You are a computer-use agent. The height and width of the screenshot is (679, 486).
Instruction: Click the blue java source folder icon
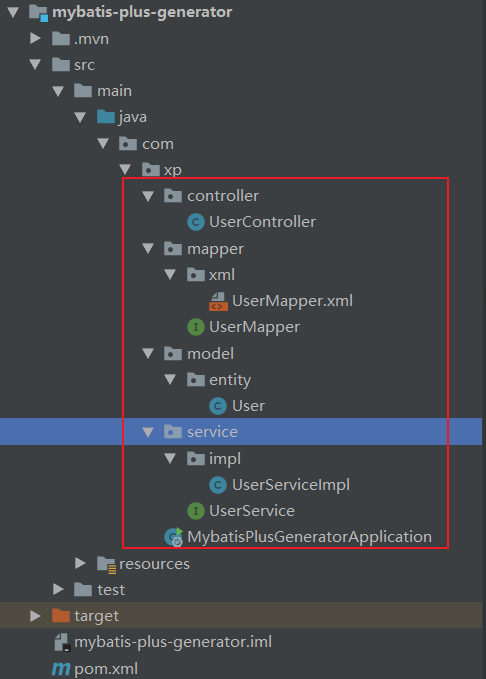tap(106, 117)
